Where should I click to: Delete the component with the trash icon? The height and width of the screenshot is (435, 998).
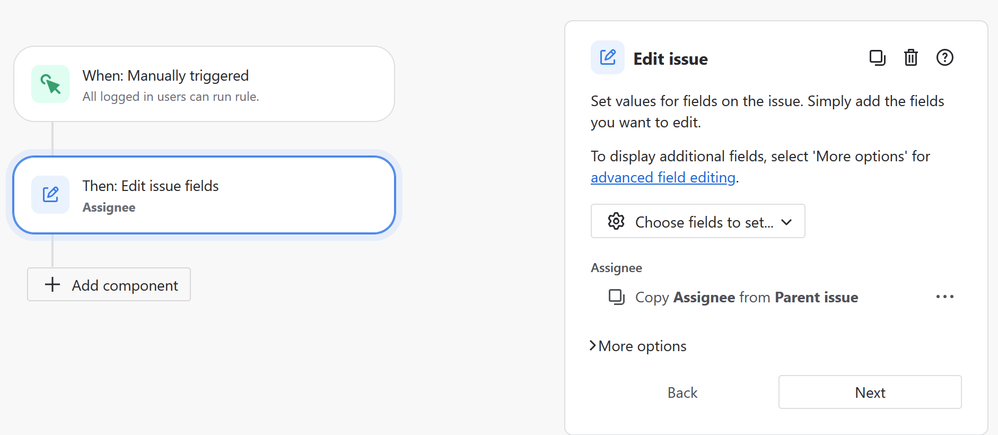(911, 58)
